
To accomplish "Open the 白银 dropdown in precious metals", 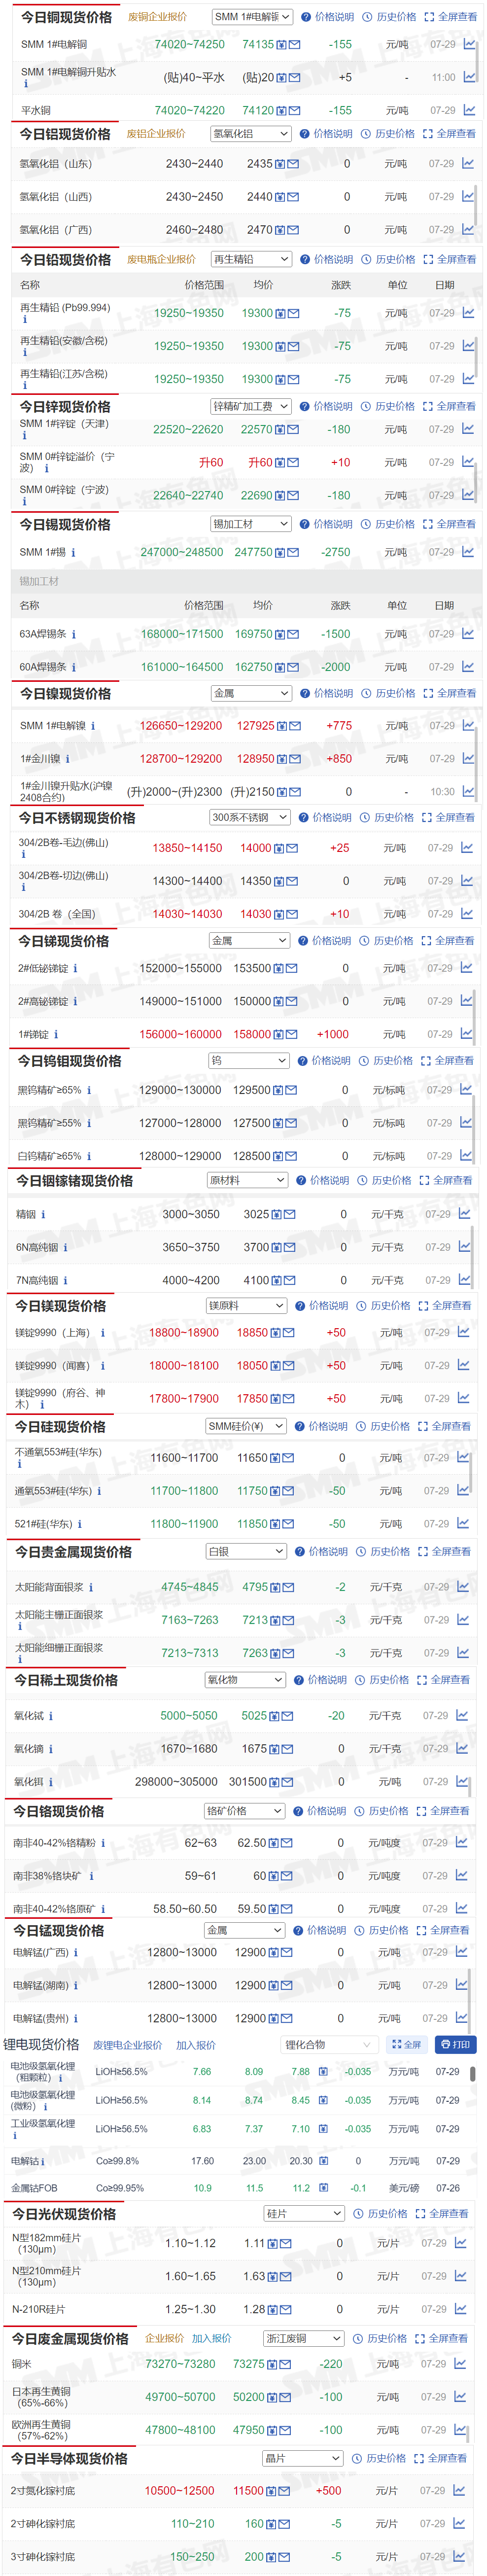I will pyautogui.click(x=246, y=1551).
